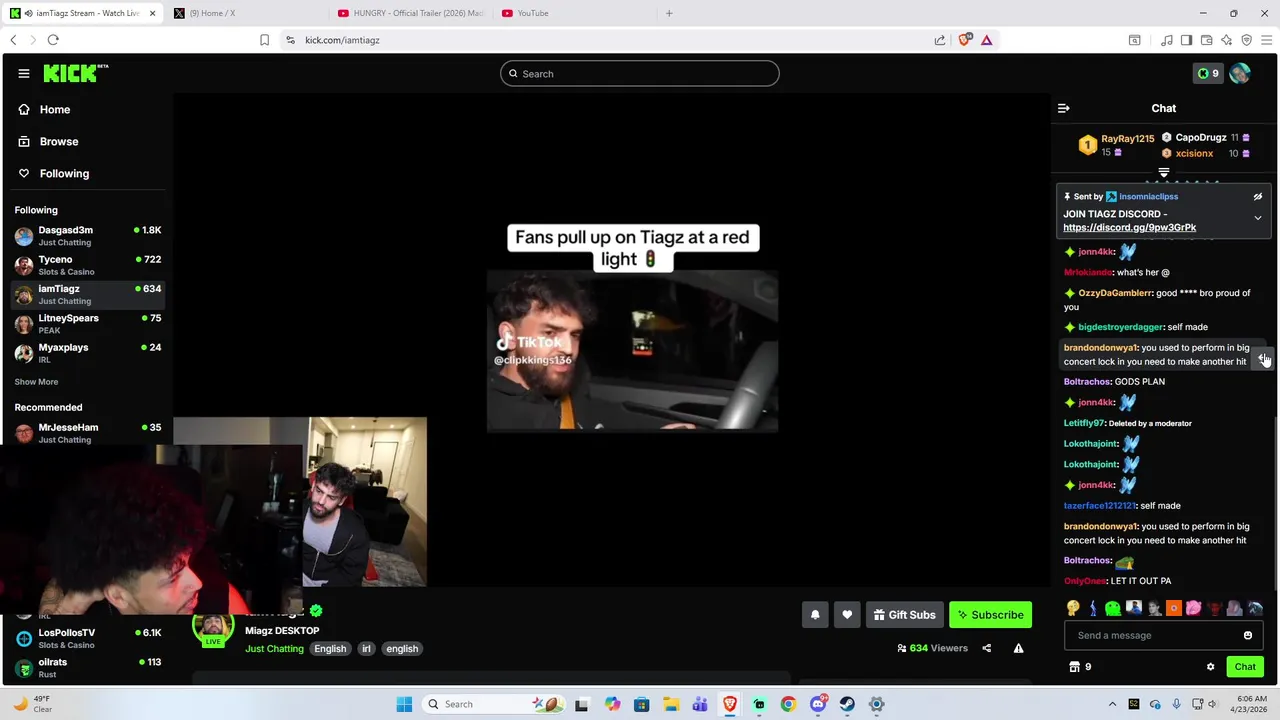Image resolution: width=1280 pixels, height=720 pixels.
Task: Switch to the HUNGRY Official Trailer tab
Action: click(x=410, y=13)
